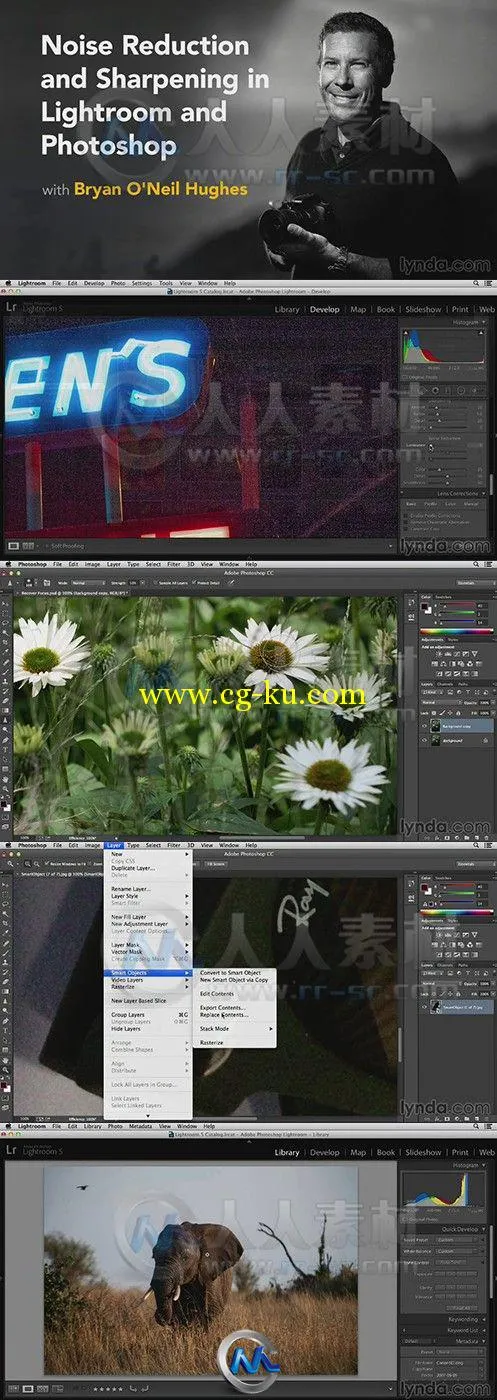This screenshot has height=1400, width=497.
Task: Select Move tool in flowers Photoshop window
Action: point(6,604)
